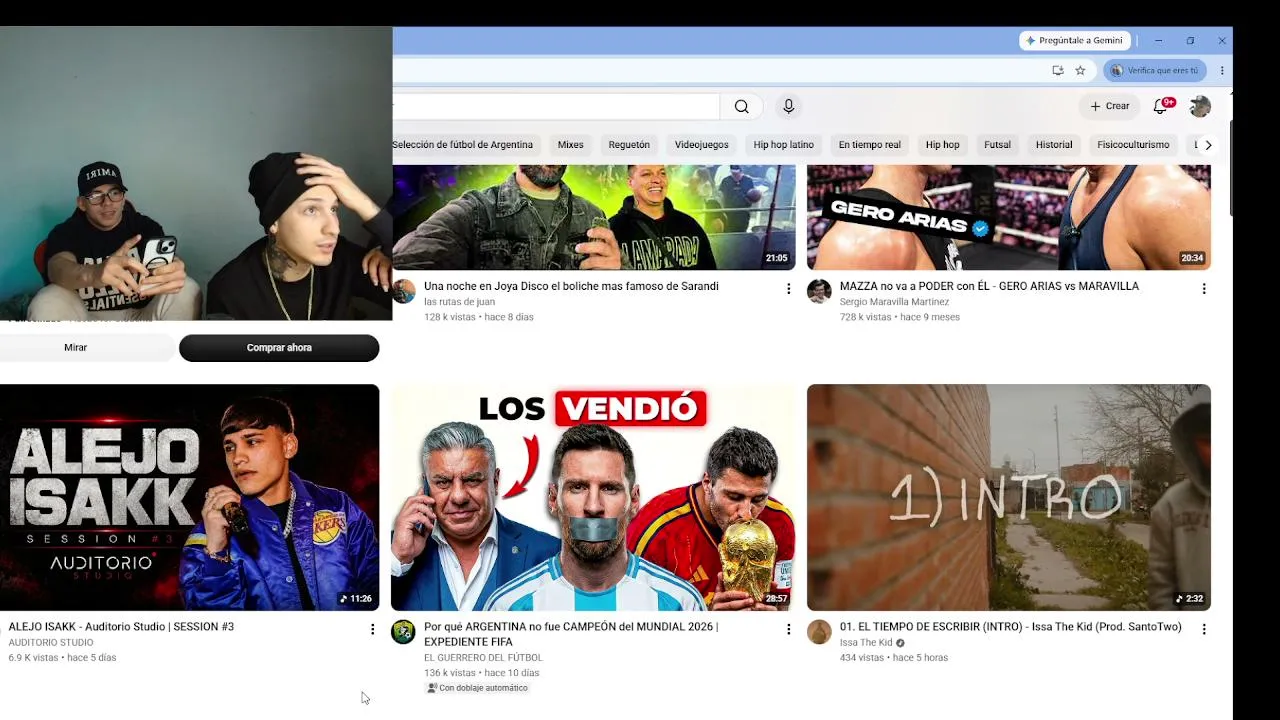Open the 1) INTRO brick wall thumbnail
Image resolution: width=1280 pixels, height=720 pixels.
(x=1009, y=497)
